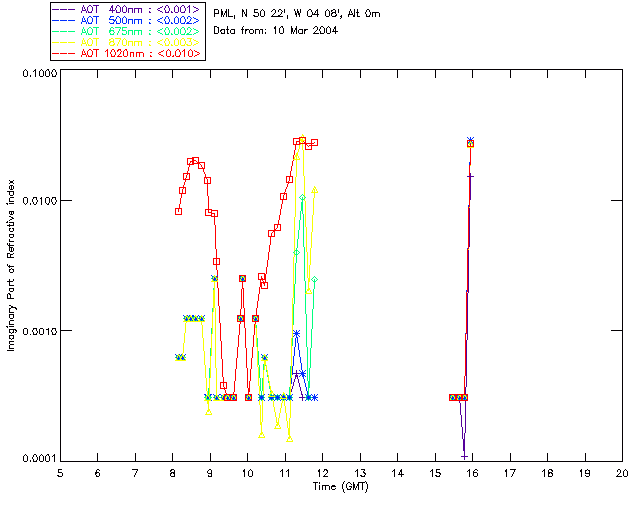Click the x-axis tick label 18
The width and height of the screenshot is (640, 512).
click(547, 473)
